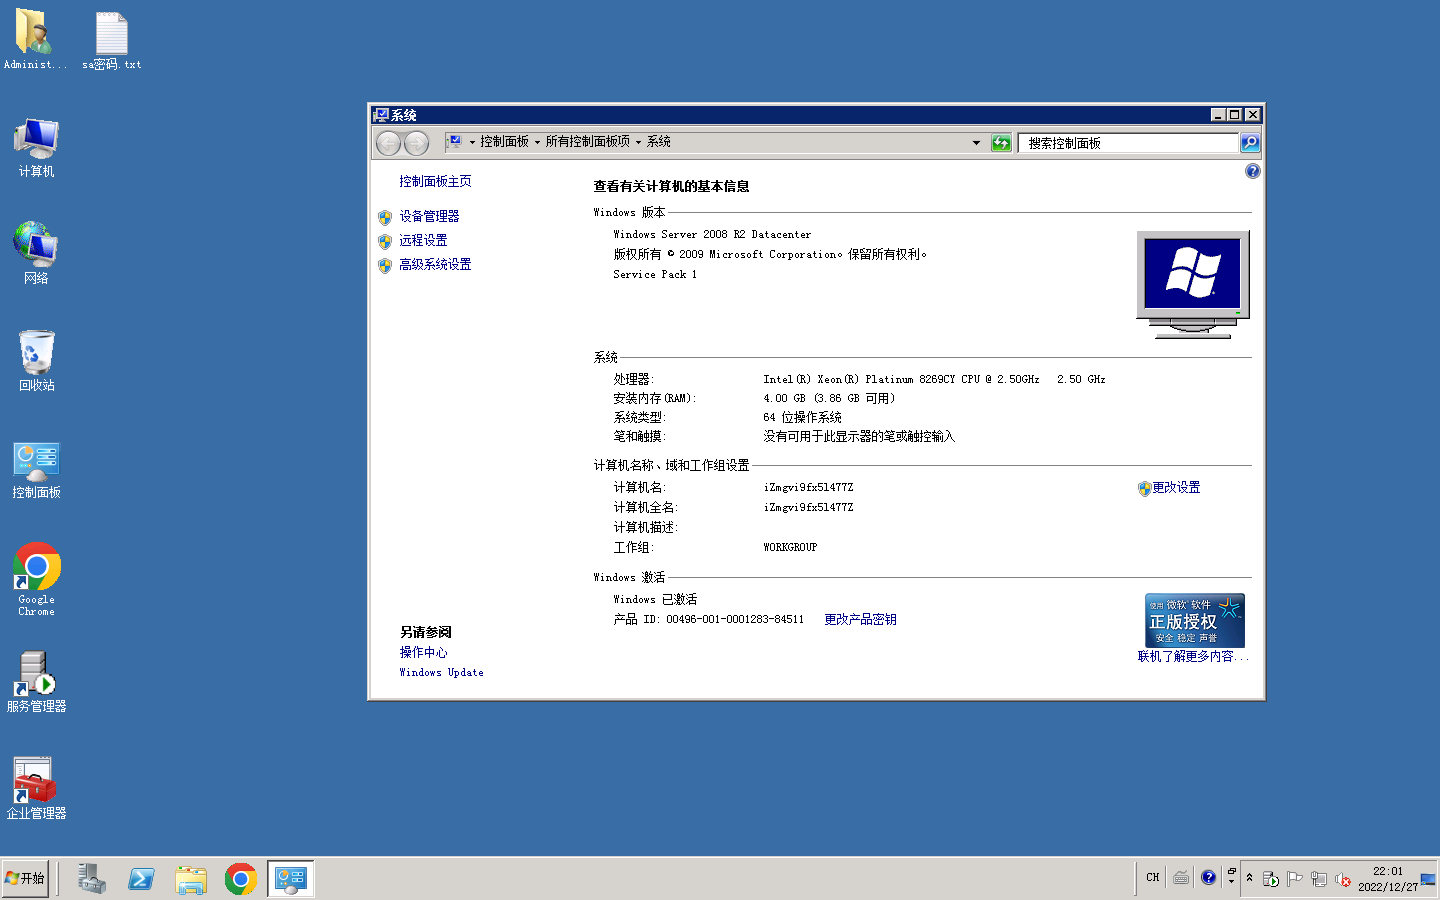Open Server Manager from taskbar
The height and width of the screenshot is (900, 1440).
point(91,879)
